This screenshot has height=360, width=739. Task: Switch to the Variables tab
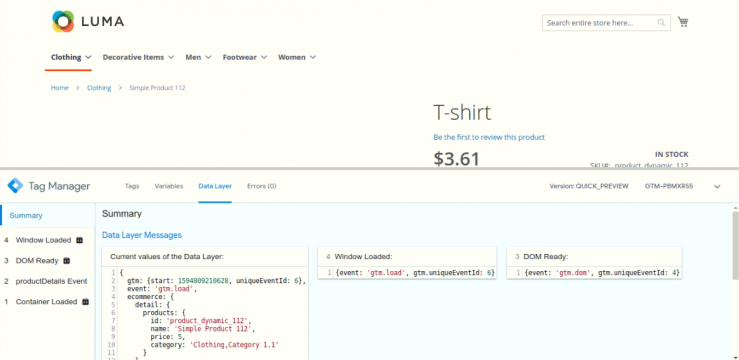[169, 186]
